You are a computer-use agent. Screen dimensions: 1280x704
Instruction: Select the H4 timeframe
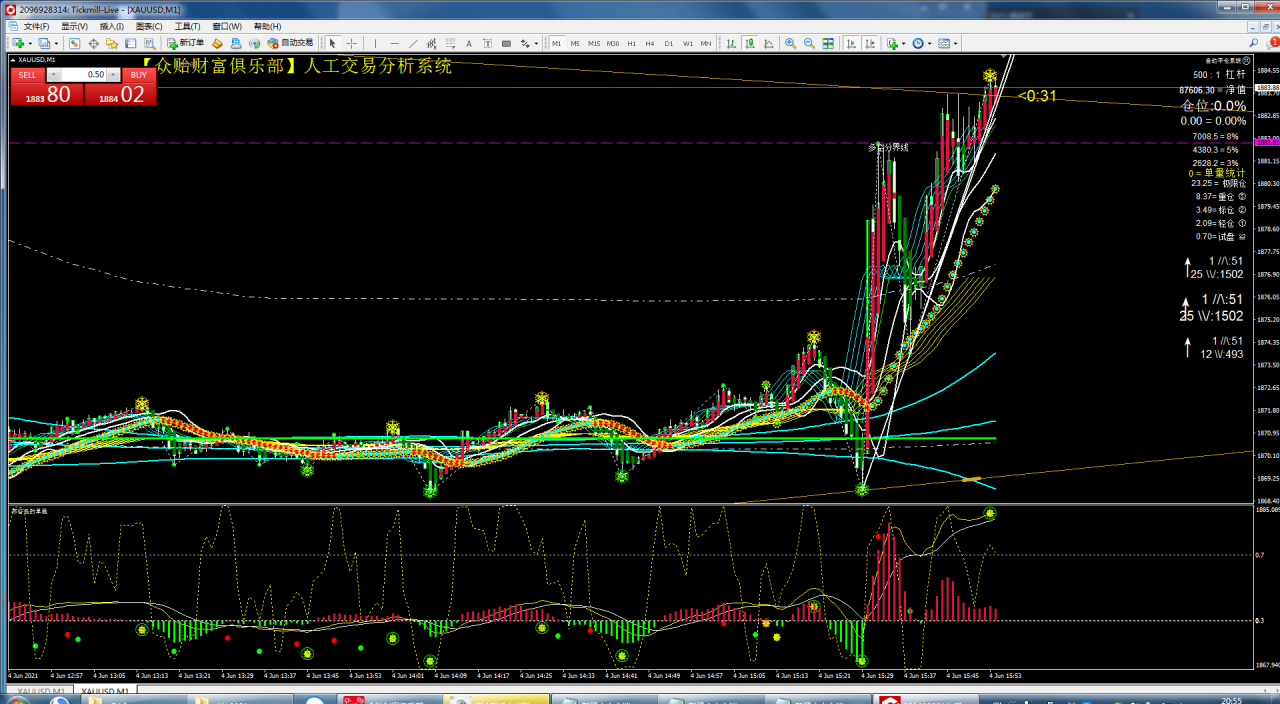(650, 43)
